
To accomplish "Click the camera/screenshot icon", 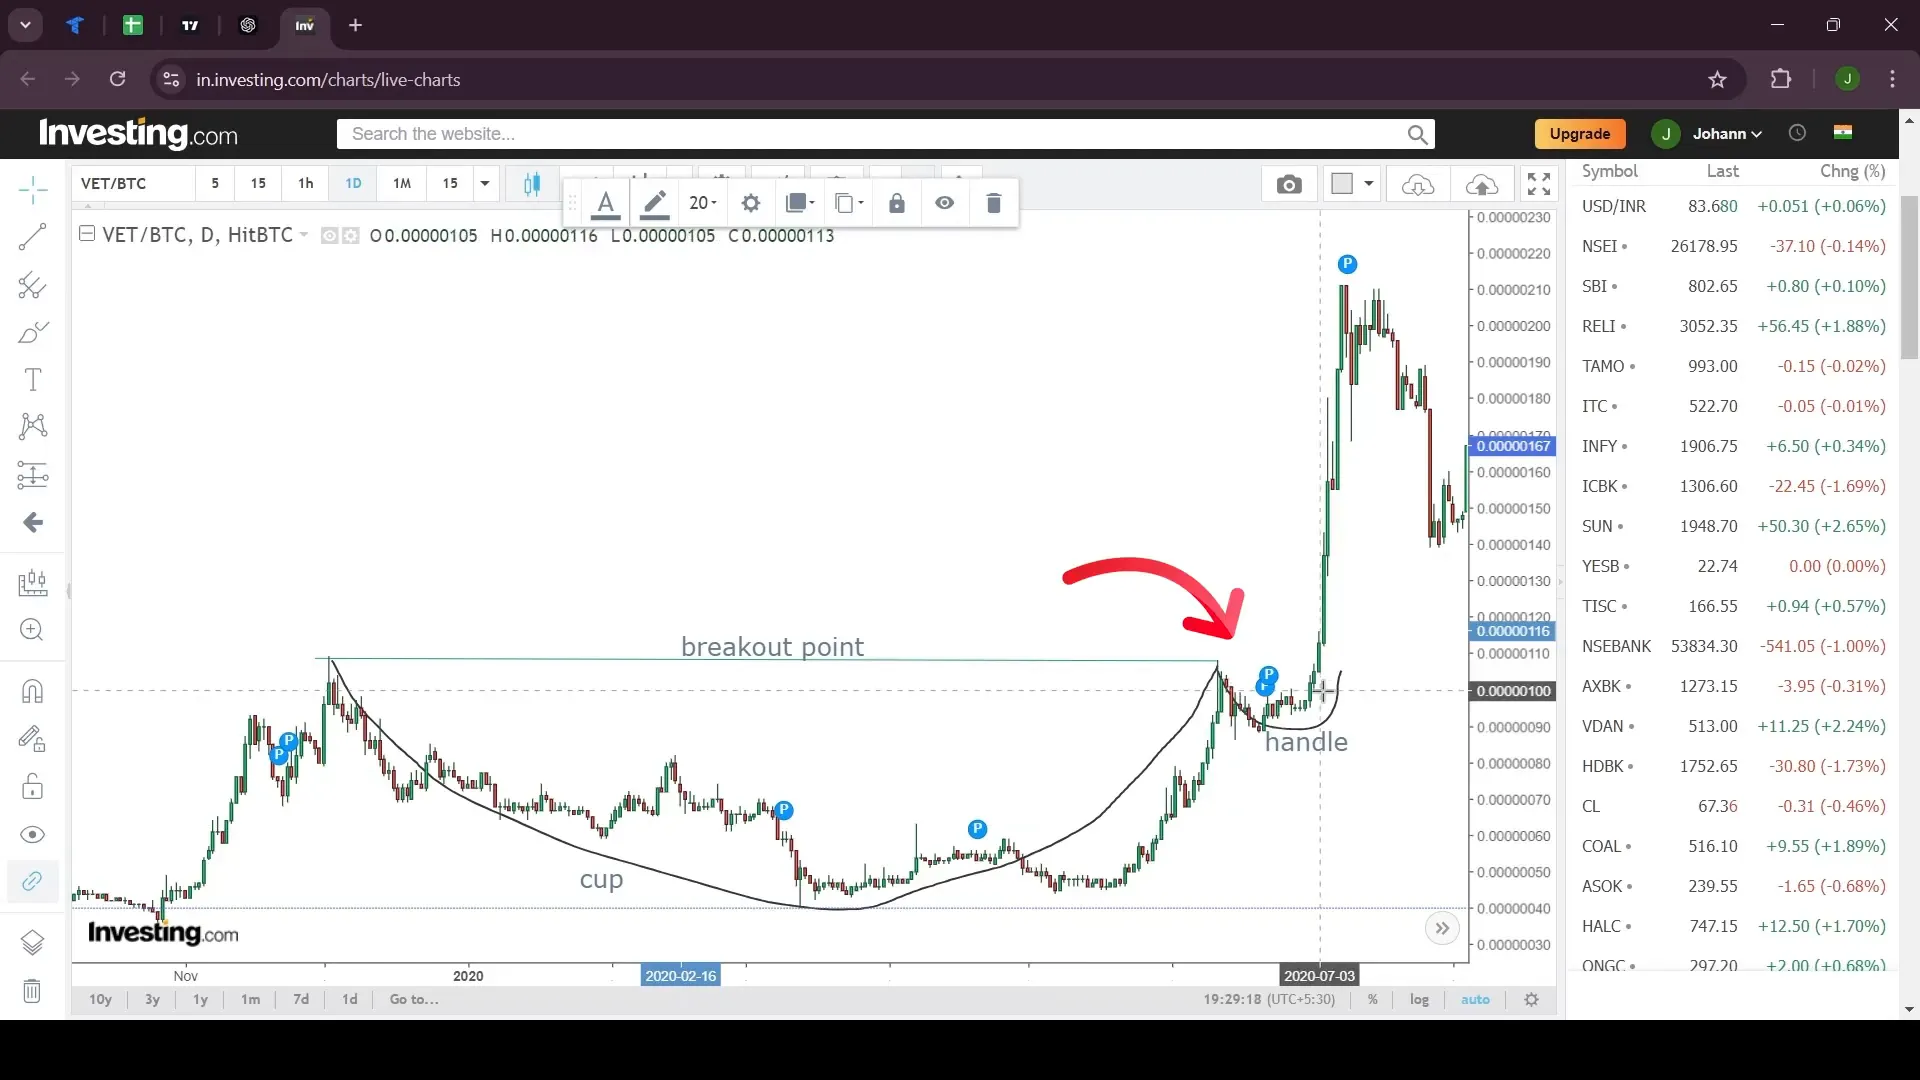I will tap(1288, 183).
